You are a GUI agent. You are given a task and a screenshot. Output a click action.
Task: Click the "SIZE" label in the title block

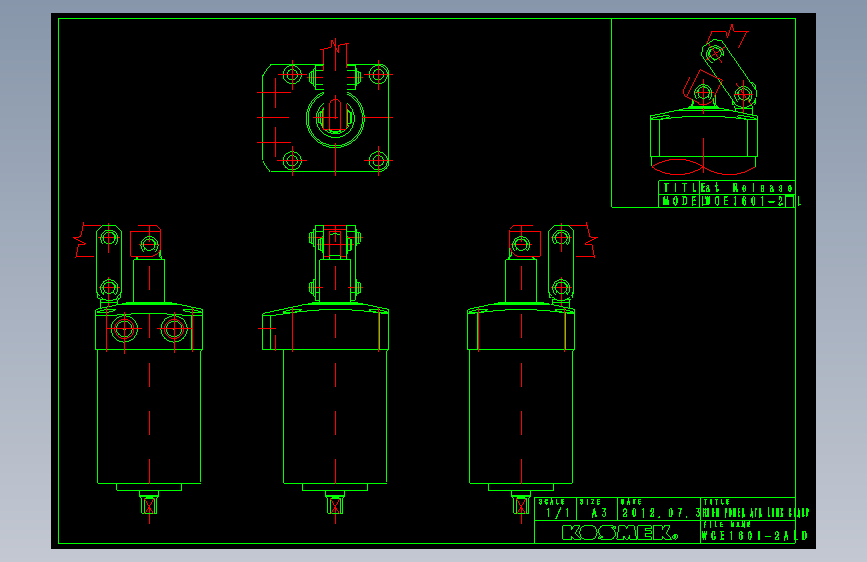click(x=590, y=502)
